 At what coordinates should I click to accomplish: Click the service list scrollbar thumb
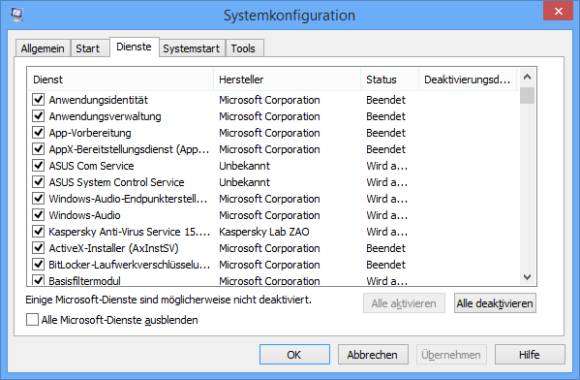[527, 95]
